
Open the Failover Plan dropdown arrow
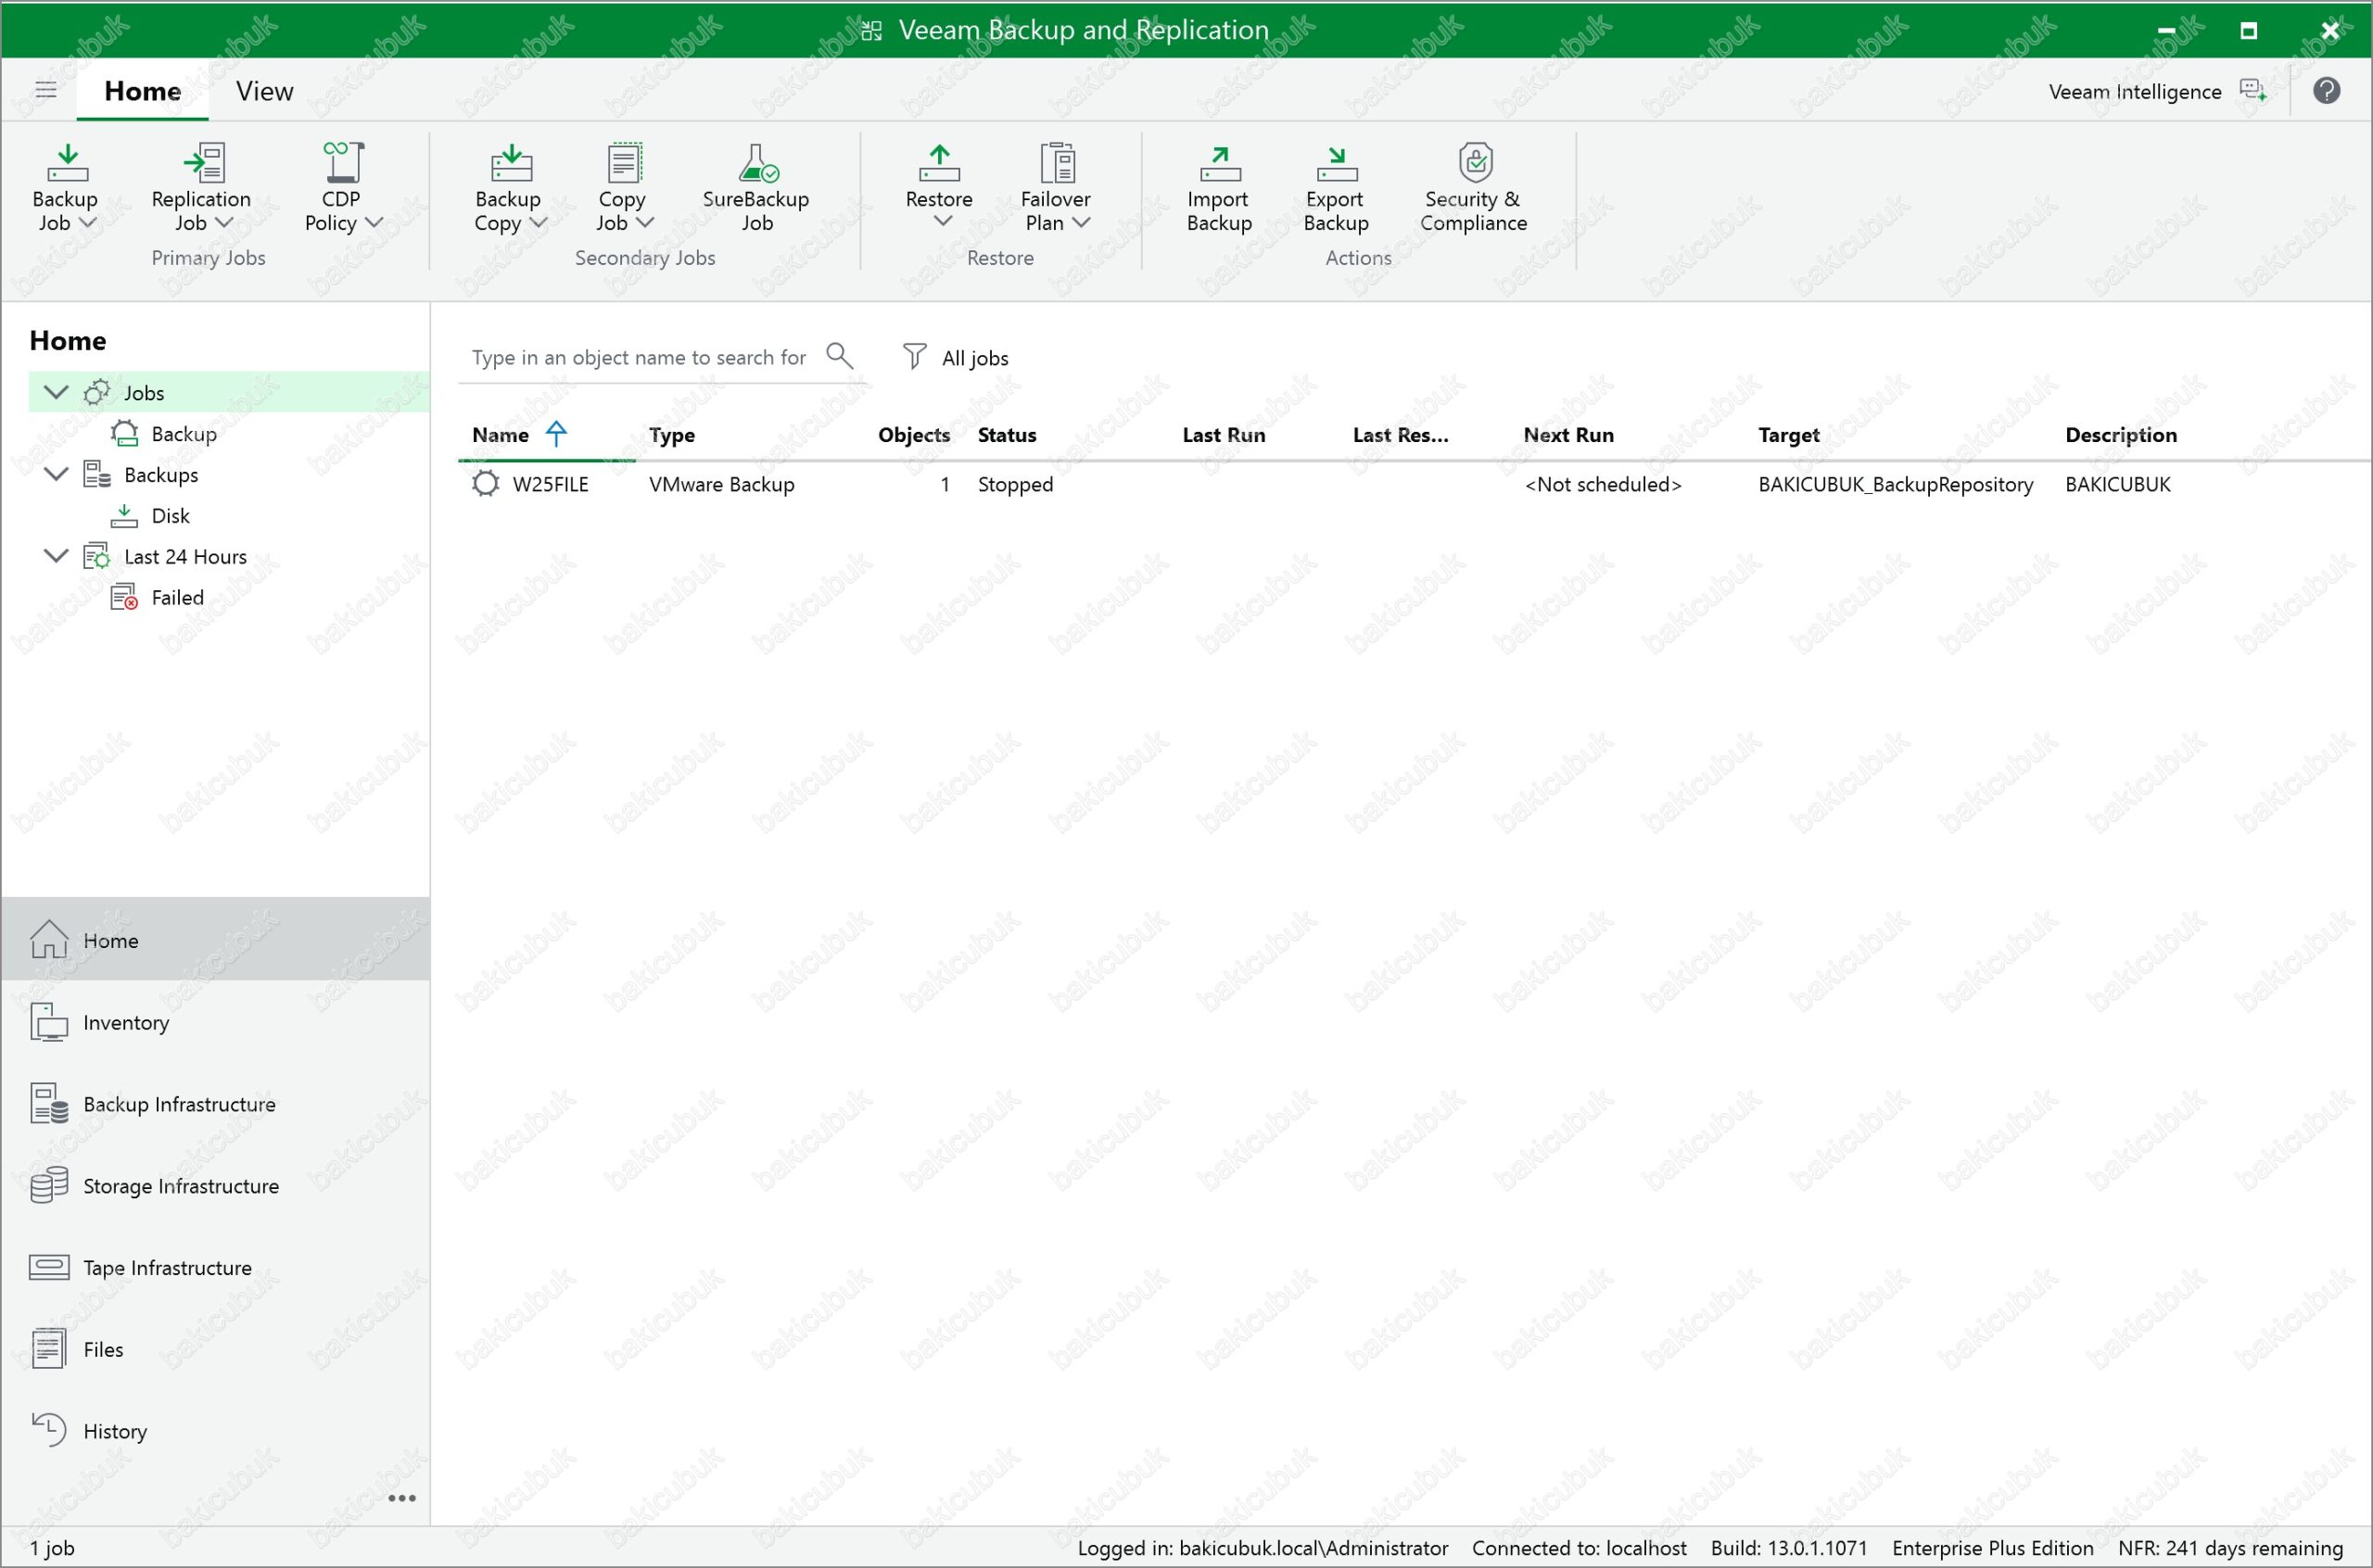(1081, 223)
